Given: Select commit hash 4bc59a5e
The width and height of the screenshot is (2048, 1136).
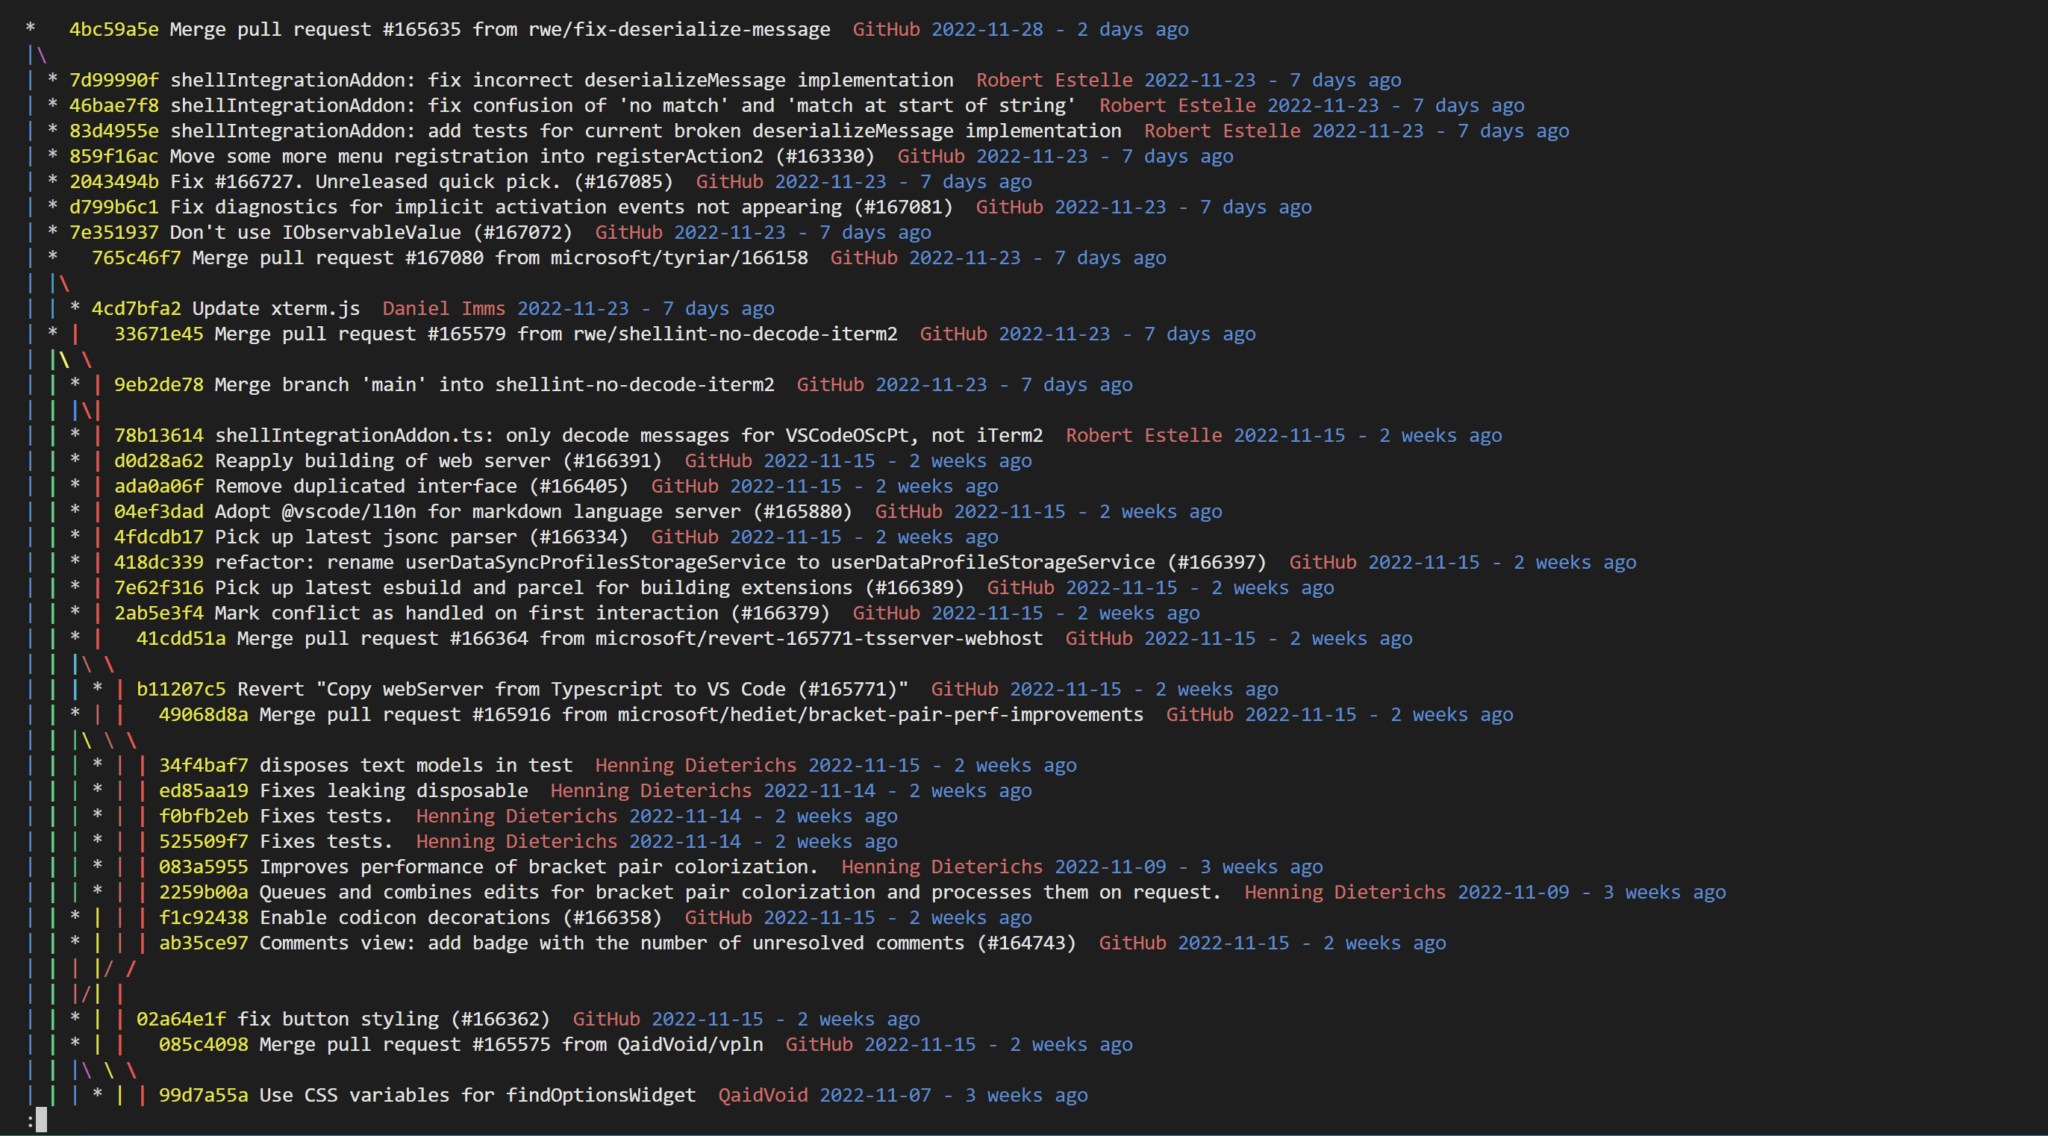Looking at the screenshot, I should pos(113,29).
